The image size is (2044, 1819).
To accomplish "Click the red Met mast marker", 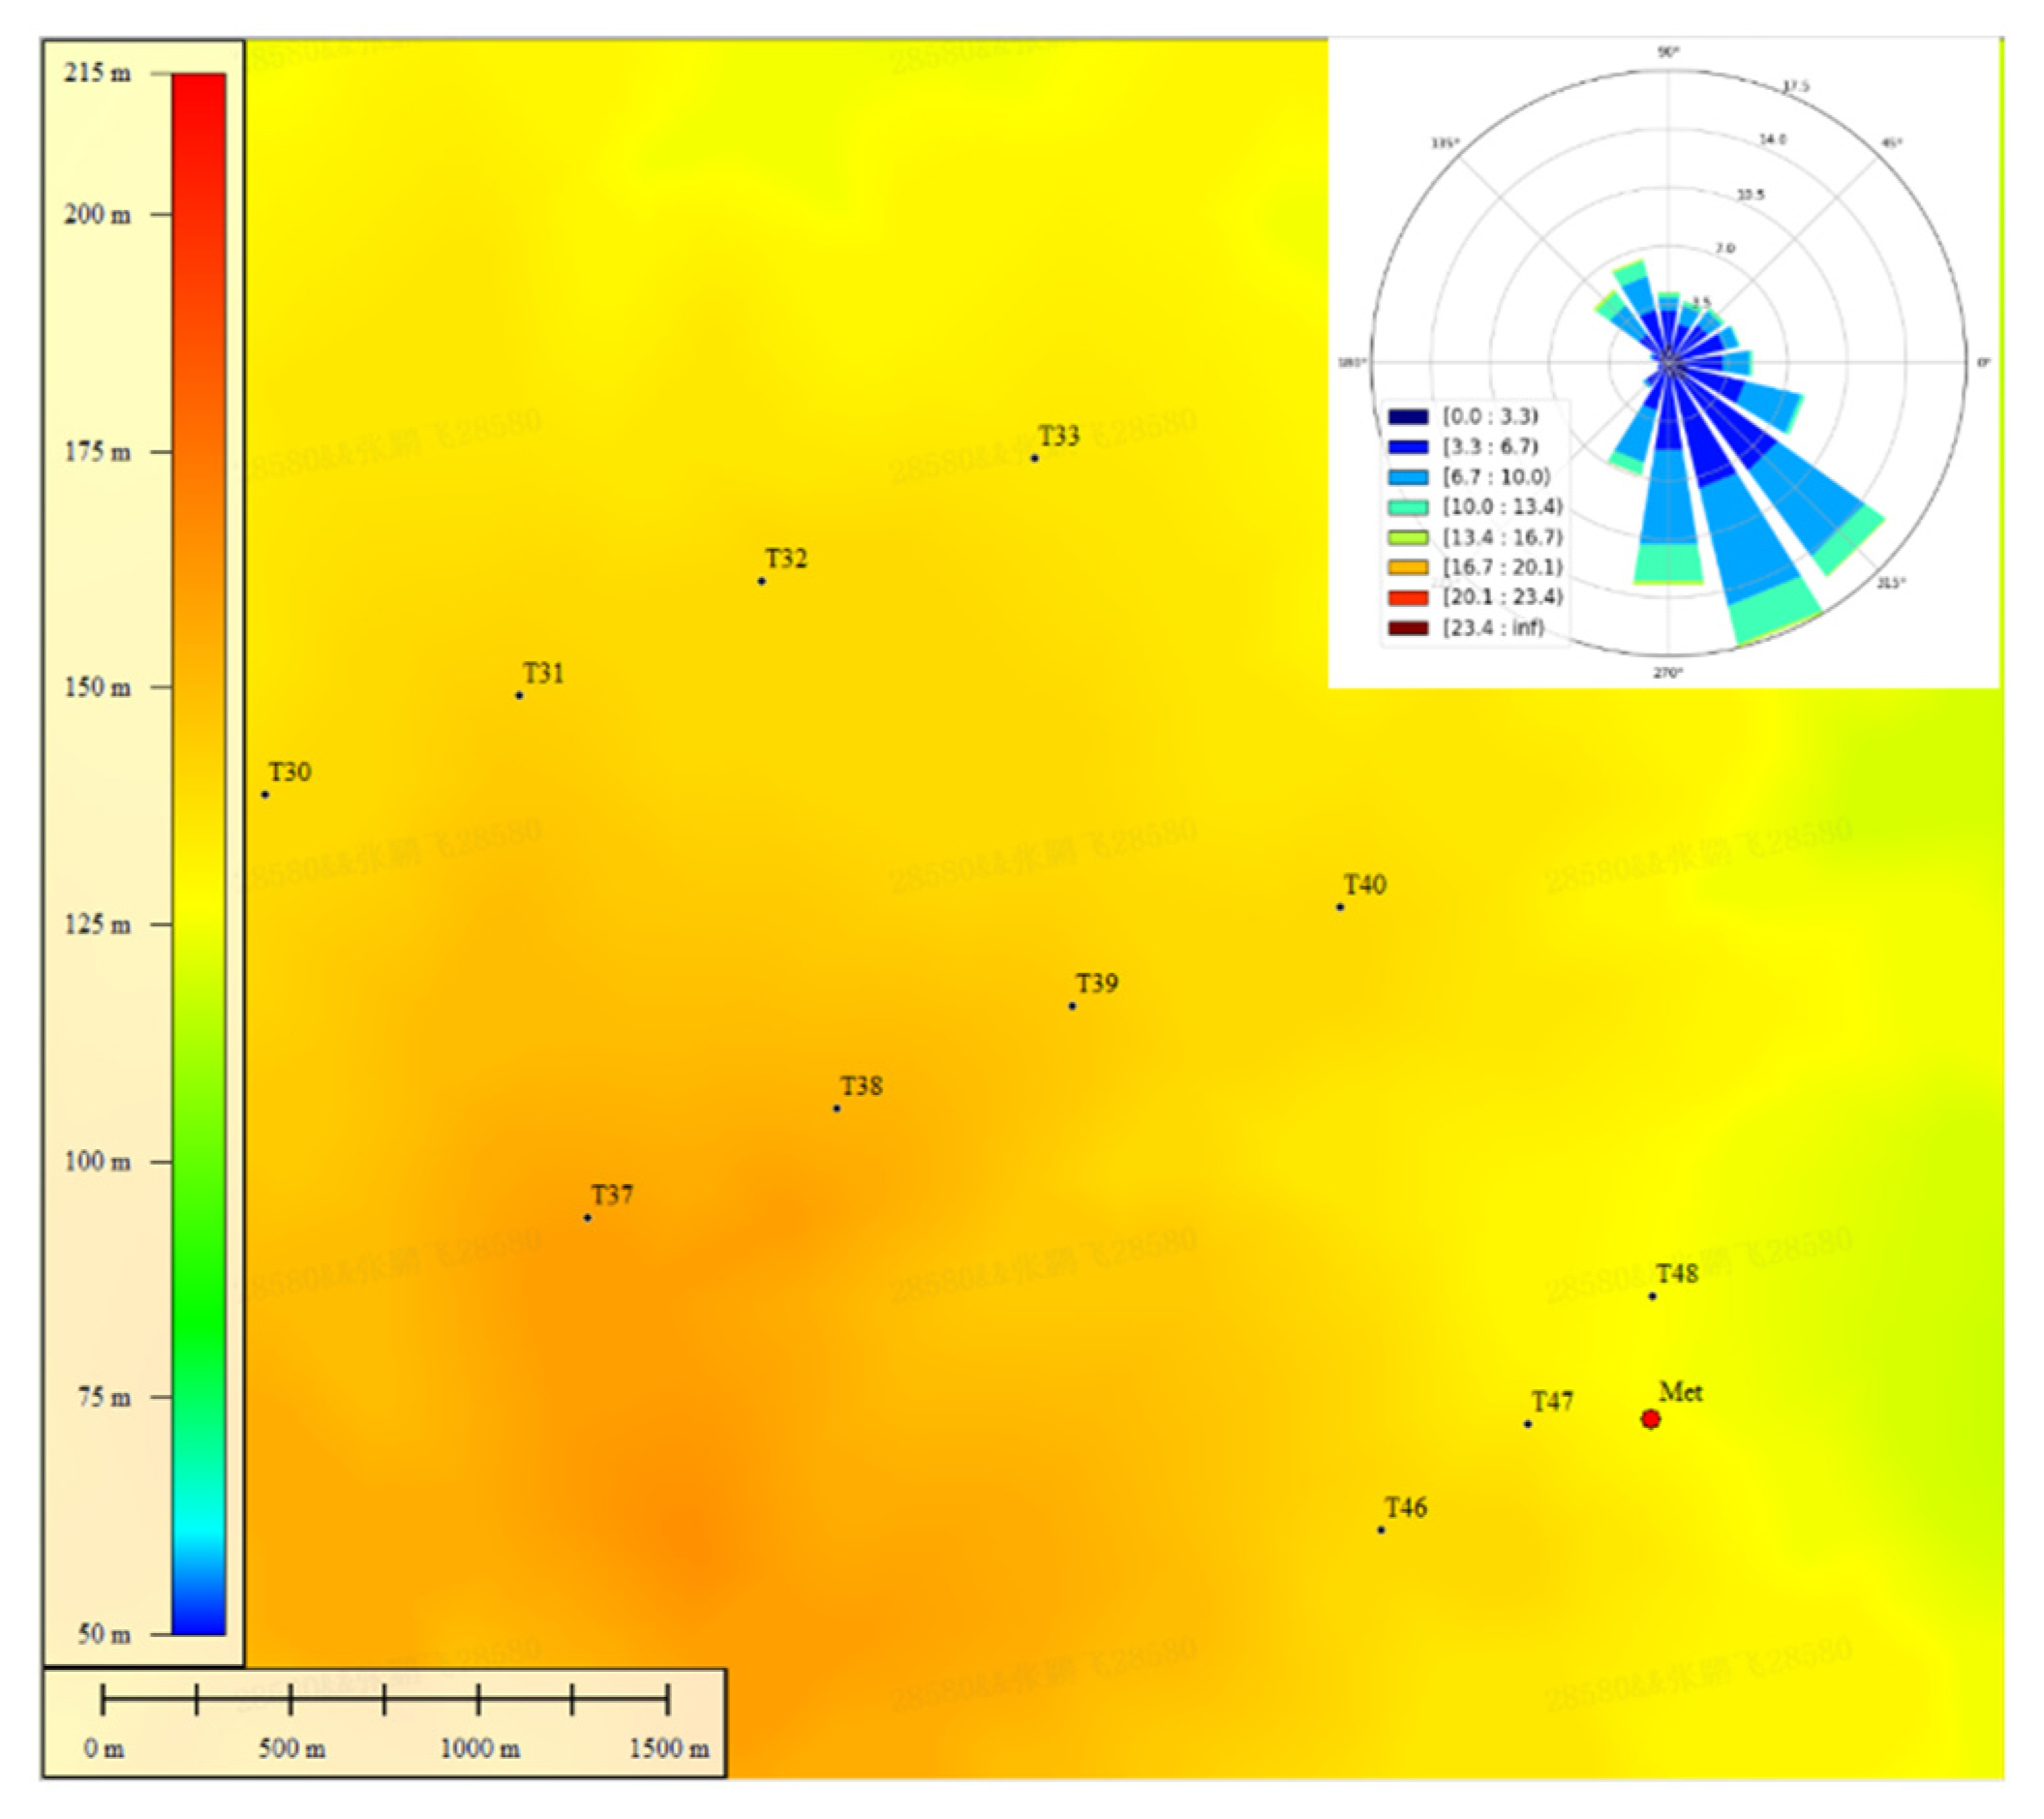I will point(1651,1419).
